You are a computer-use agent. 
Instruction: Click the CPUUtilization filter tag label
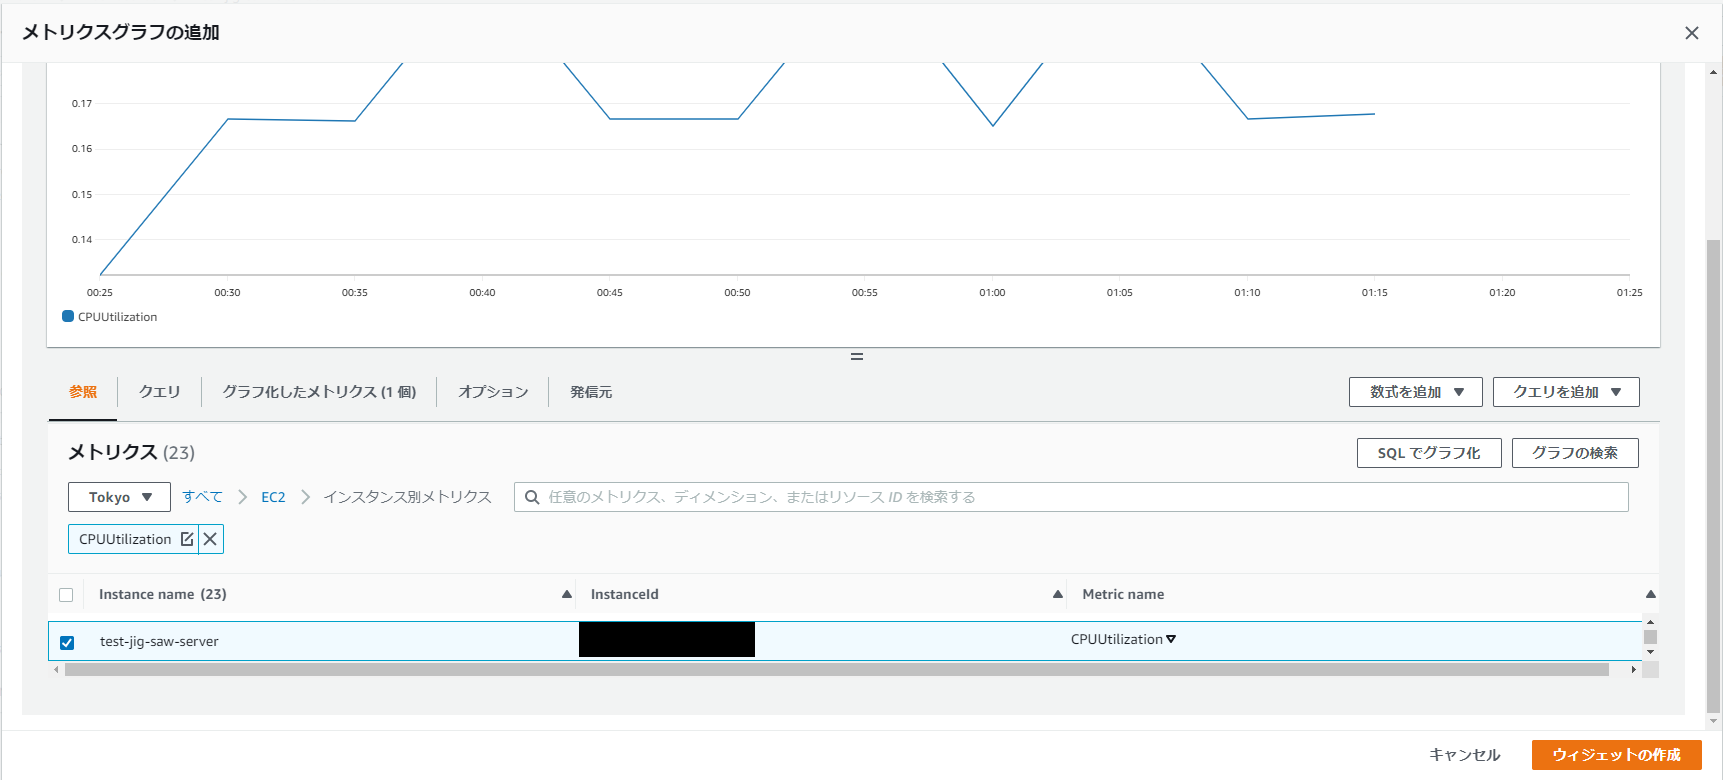pos(125,539)
